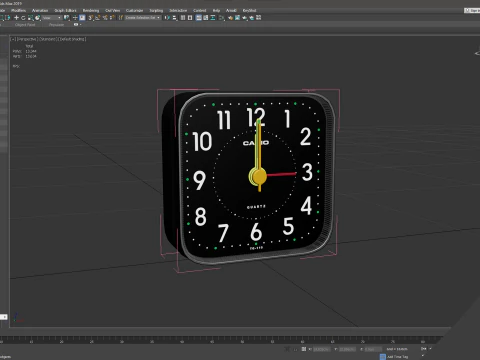Toggle the Ribbon display button
The width and height of the screenshot is (480, 360).
click(198, 18)
